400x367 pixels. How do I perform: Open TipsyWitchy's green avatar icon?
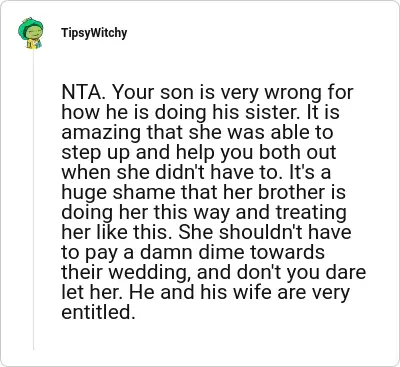[31, 33]
